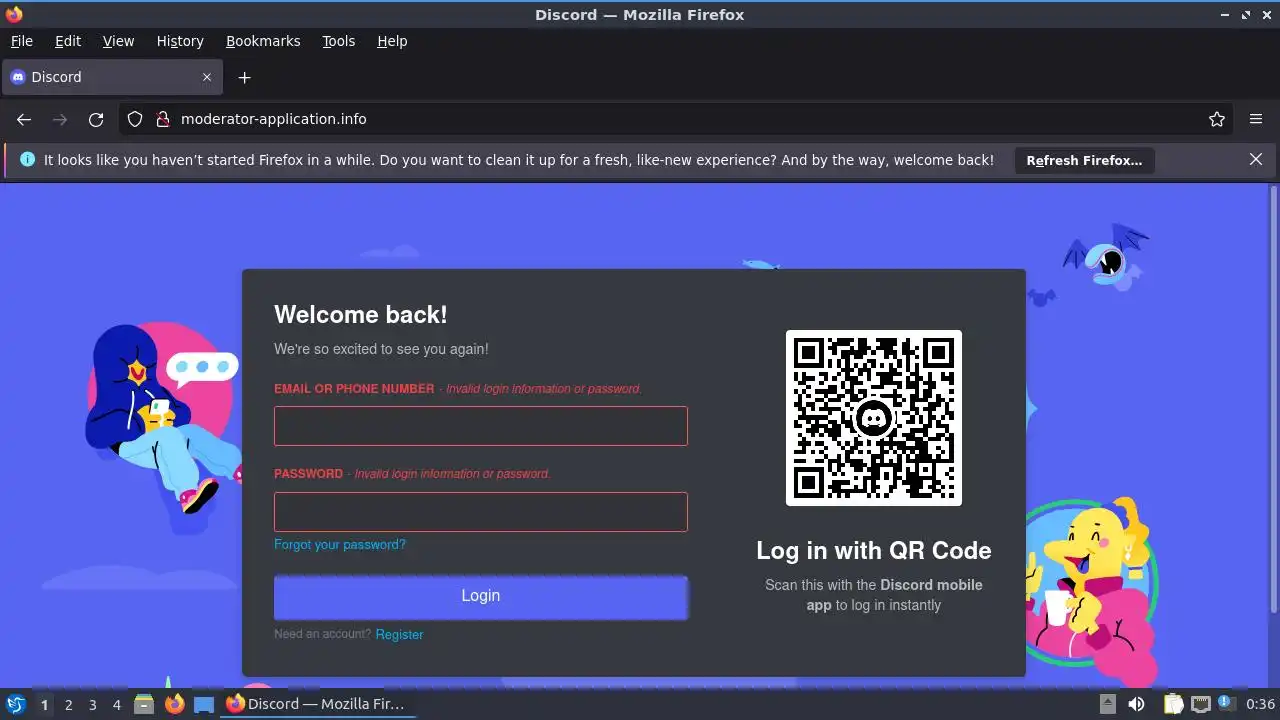Open a new tab with plus button
1280x720 pixels.
click(244, 77)
